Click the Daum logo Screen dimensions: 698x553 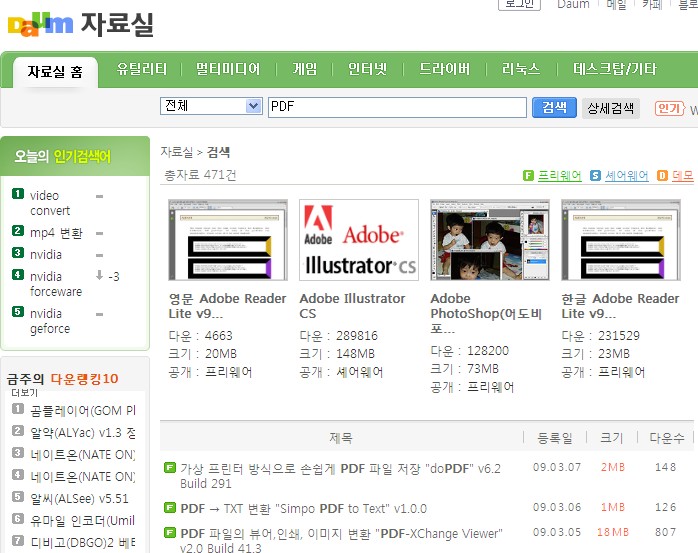pos(40,24)
